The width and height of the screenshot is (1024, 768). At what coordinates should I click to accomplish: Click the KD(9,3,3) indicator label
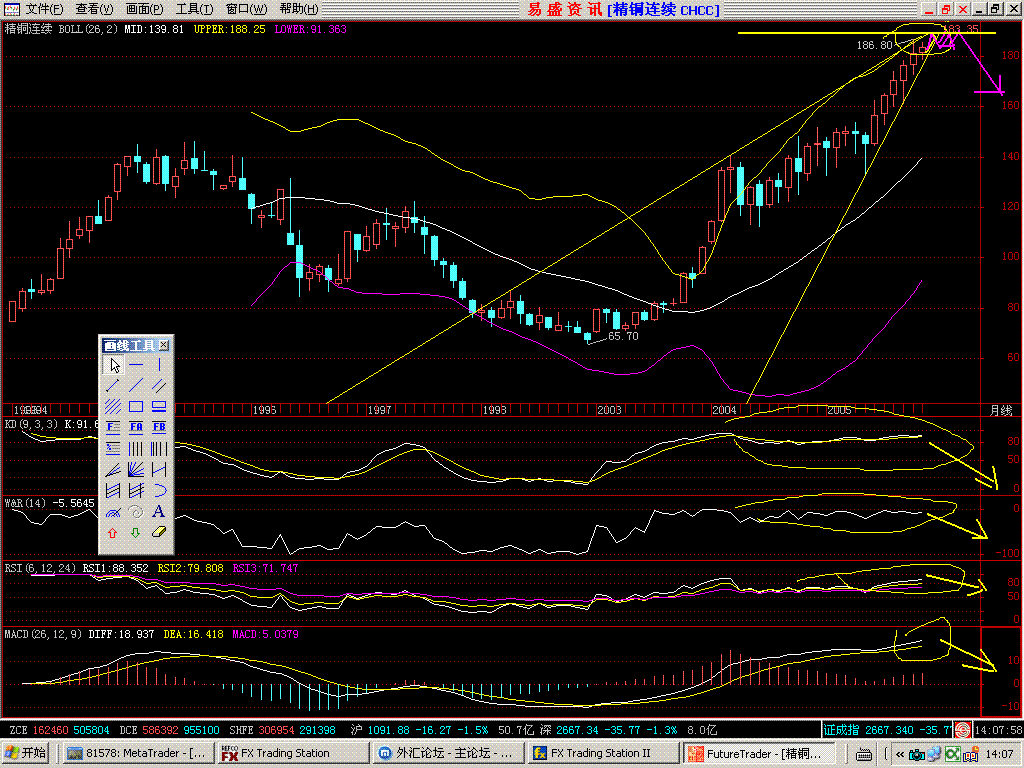pos(31,424)
